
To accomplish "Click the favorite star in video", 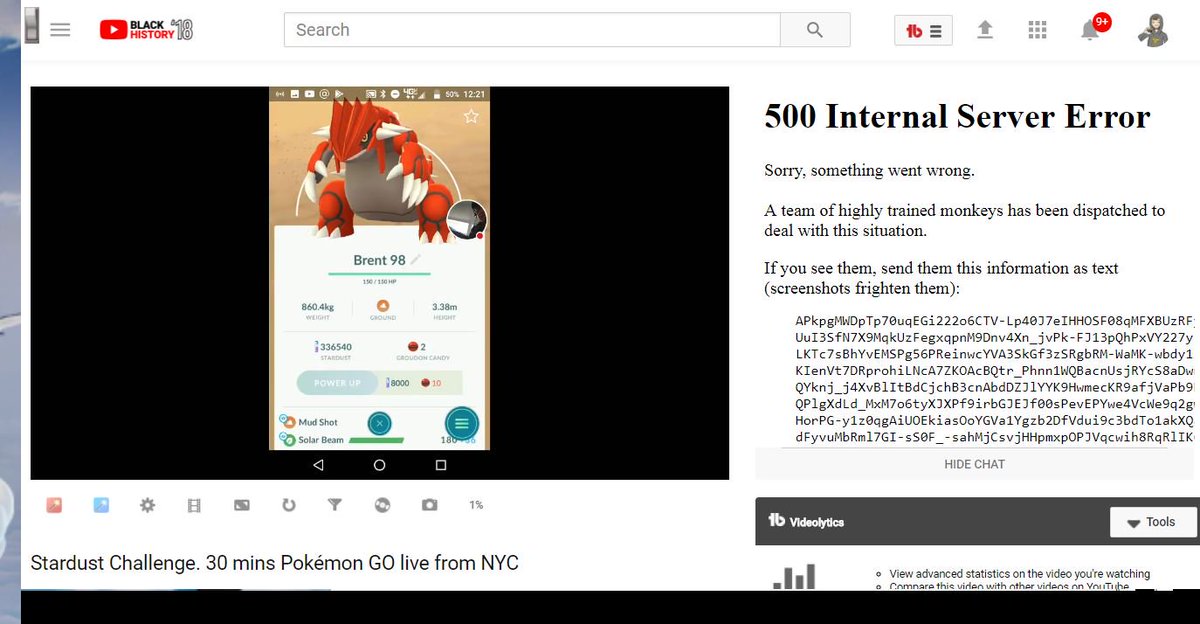I will click(471, 117).
